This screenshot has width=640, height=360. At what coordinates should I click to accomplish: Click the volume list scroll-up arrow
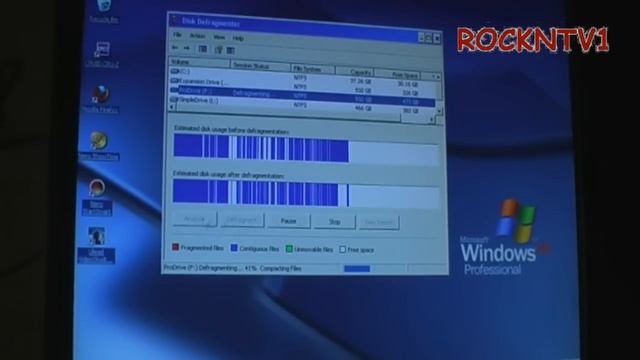[438, 77]
